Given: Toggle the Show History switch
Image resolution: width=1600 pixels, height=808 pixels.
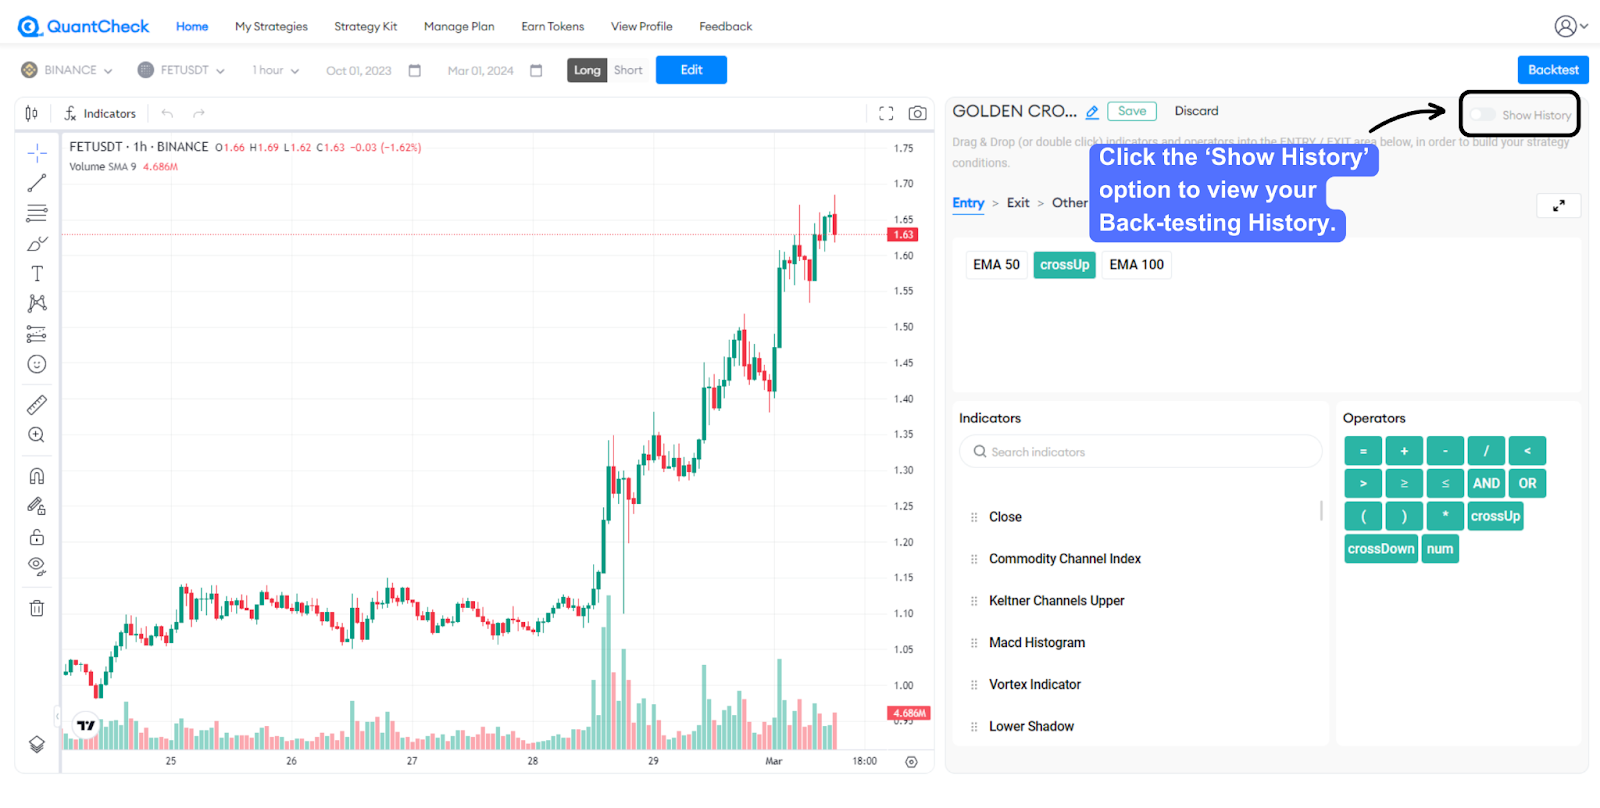Looking at the screenshot, I should click(1483, 115).
